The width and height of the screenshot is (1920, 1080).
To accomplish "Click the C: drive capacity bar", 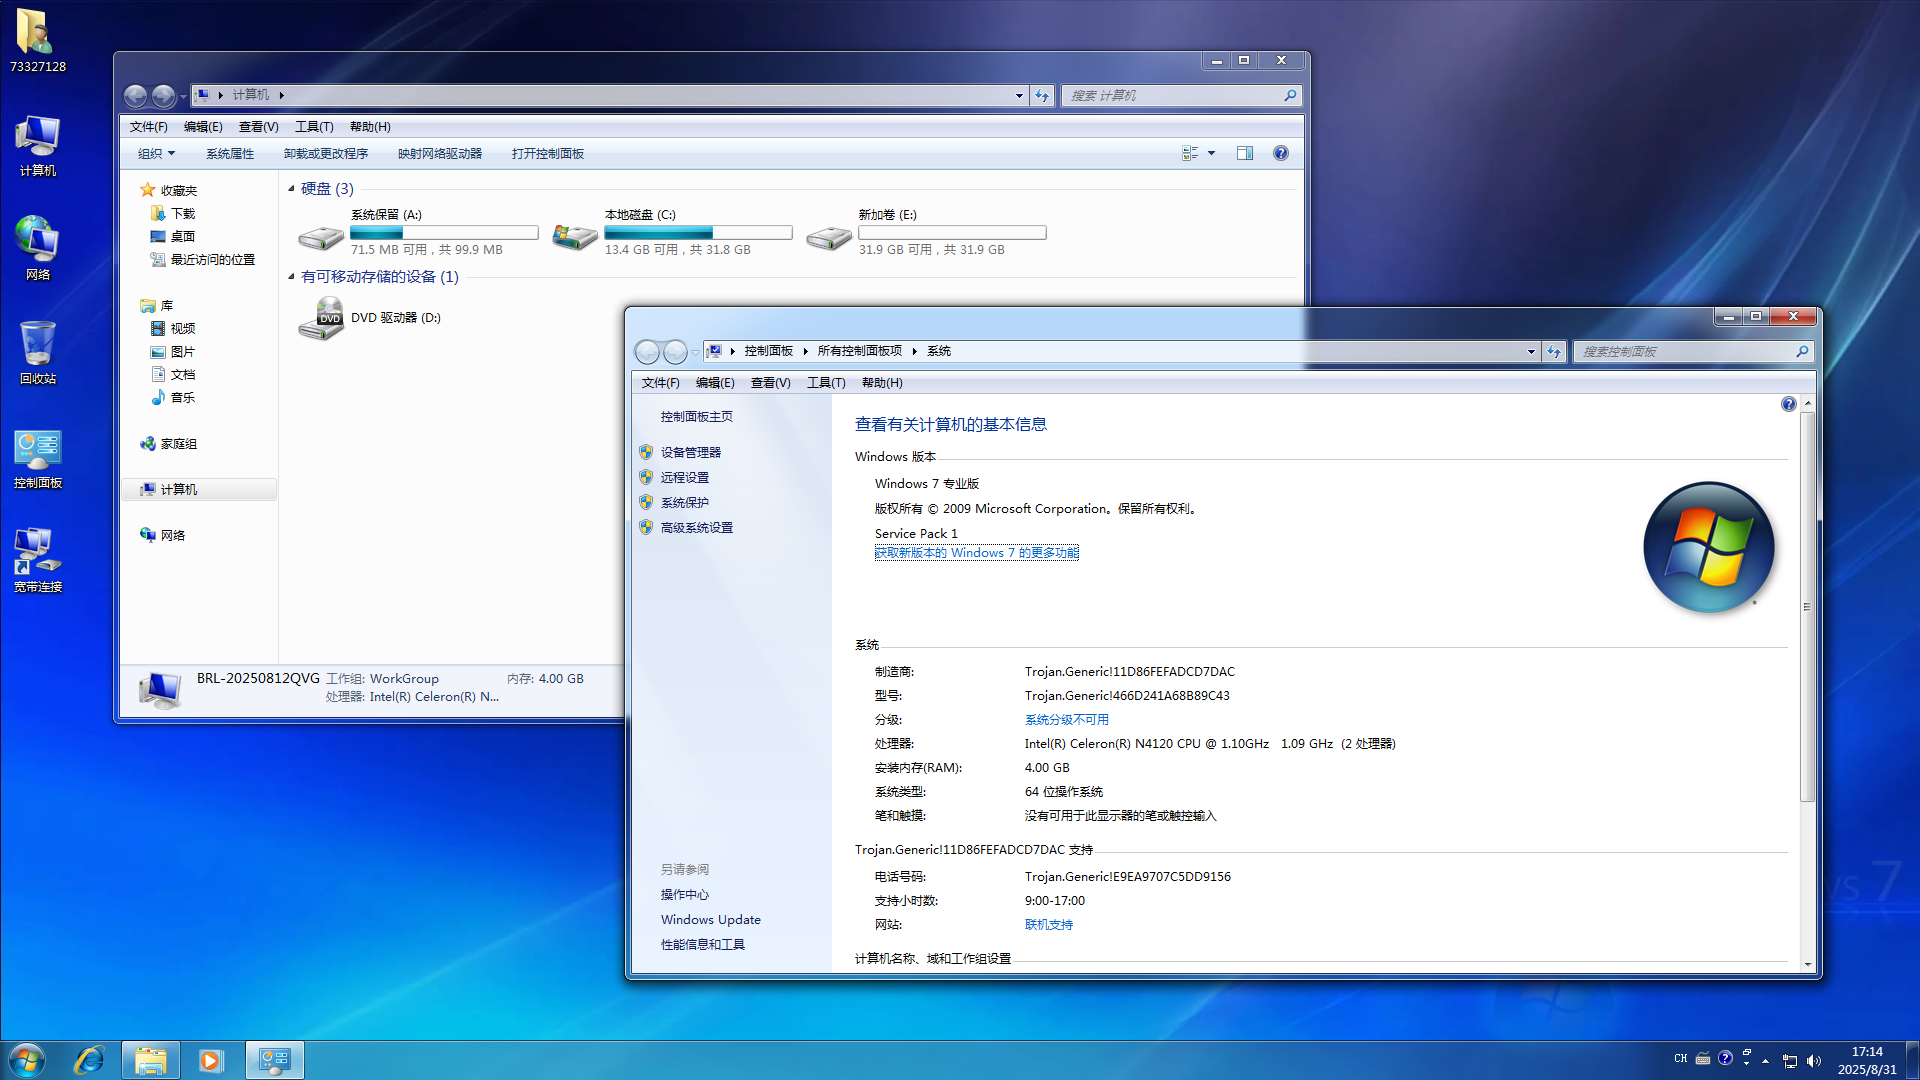I will [x=697, y=232].
